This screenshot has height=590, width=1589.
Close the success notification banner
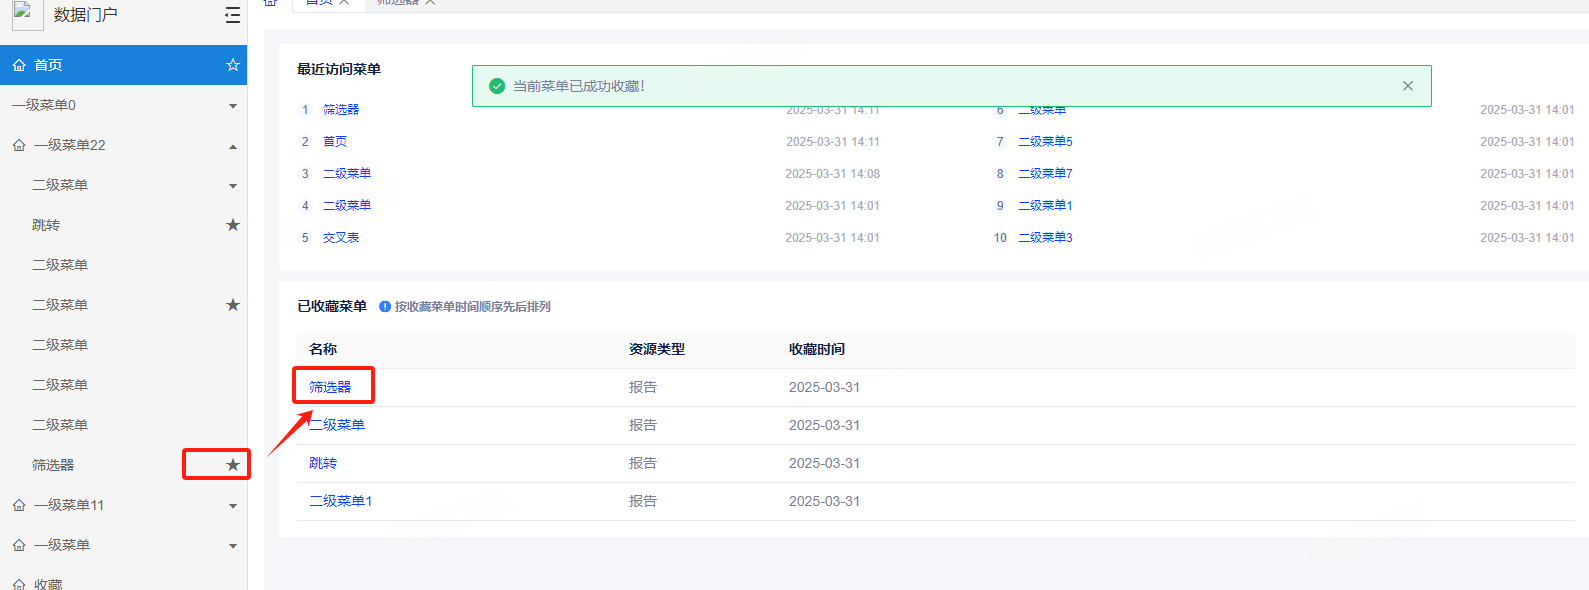pos(1407,86)
